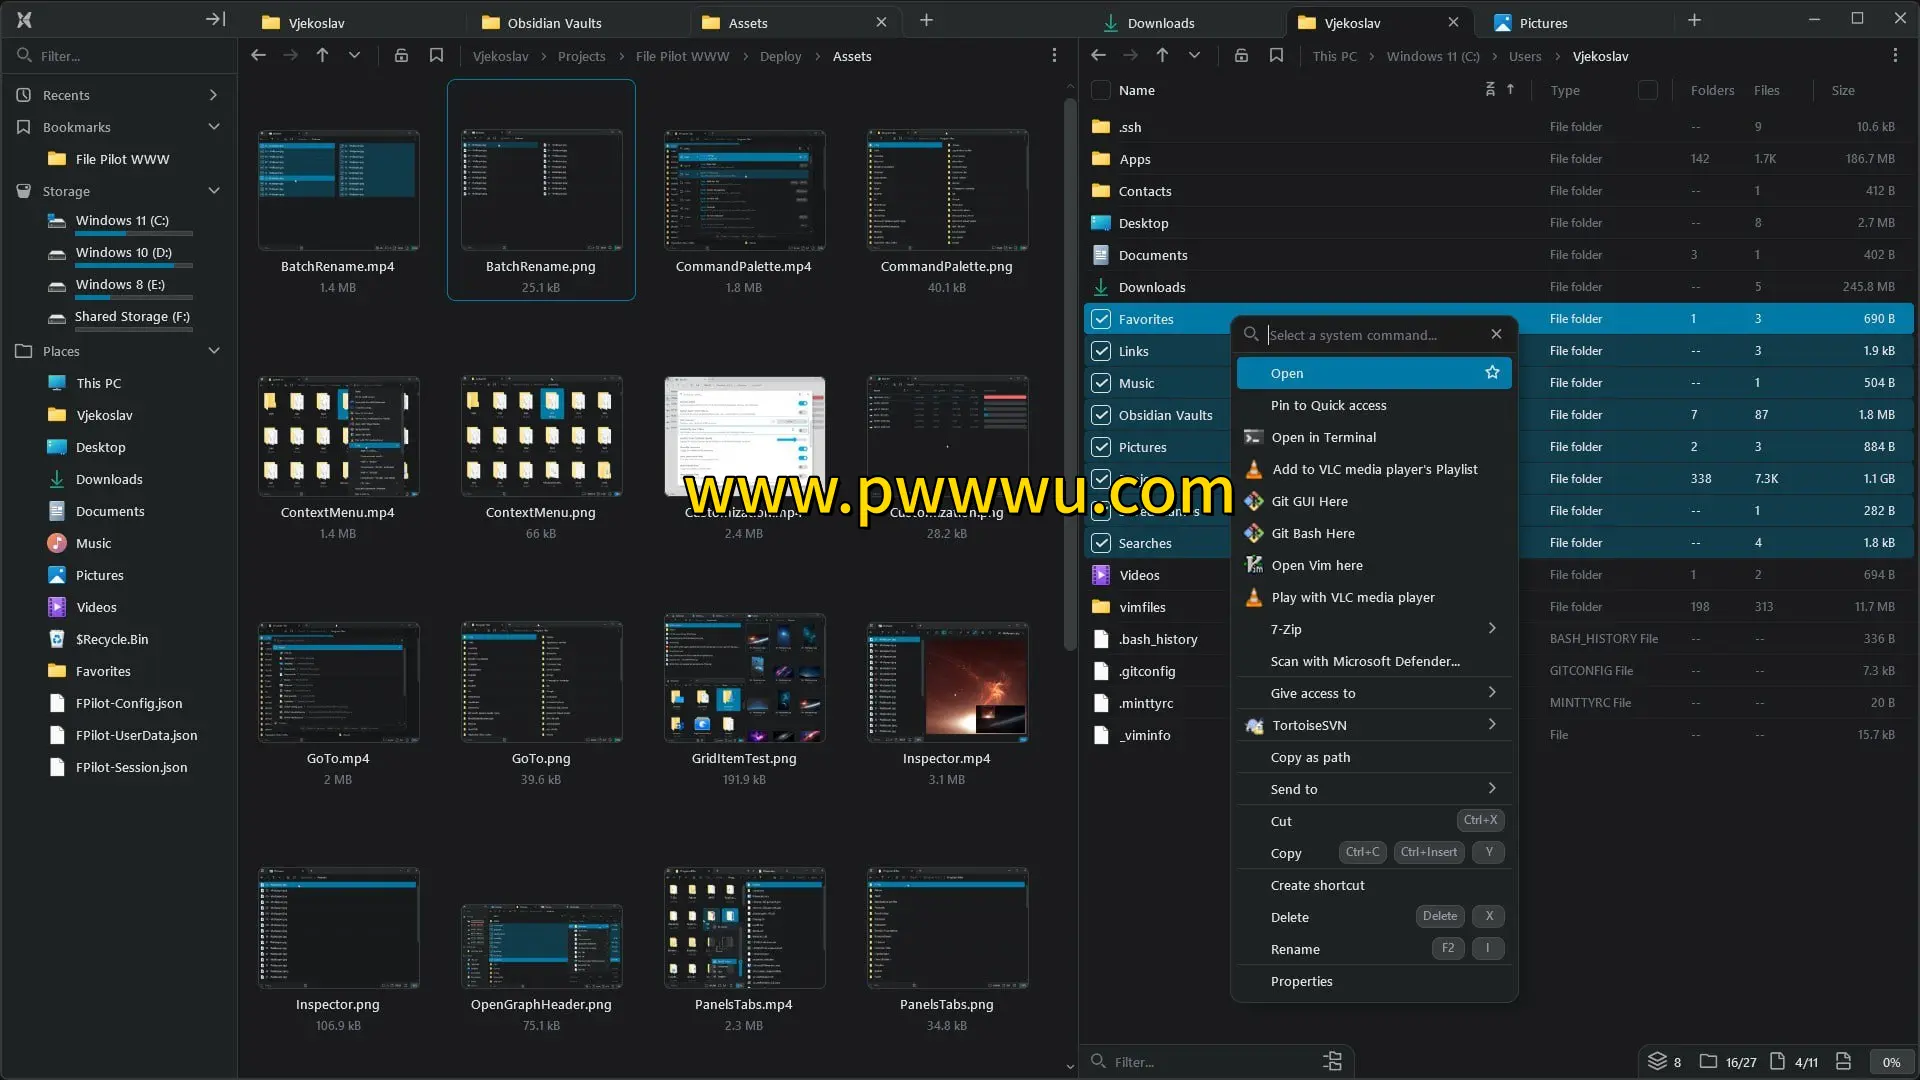Click the layers icon in the status bar

1657,1061
